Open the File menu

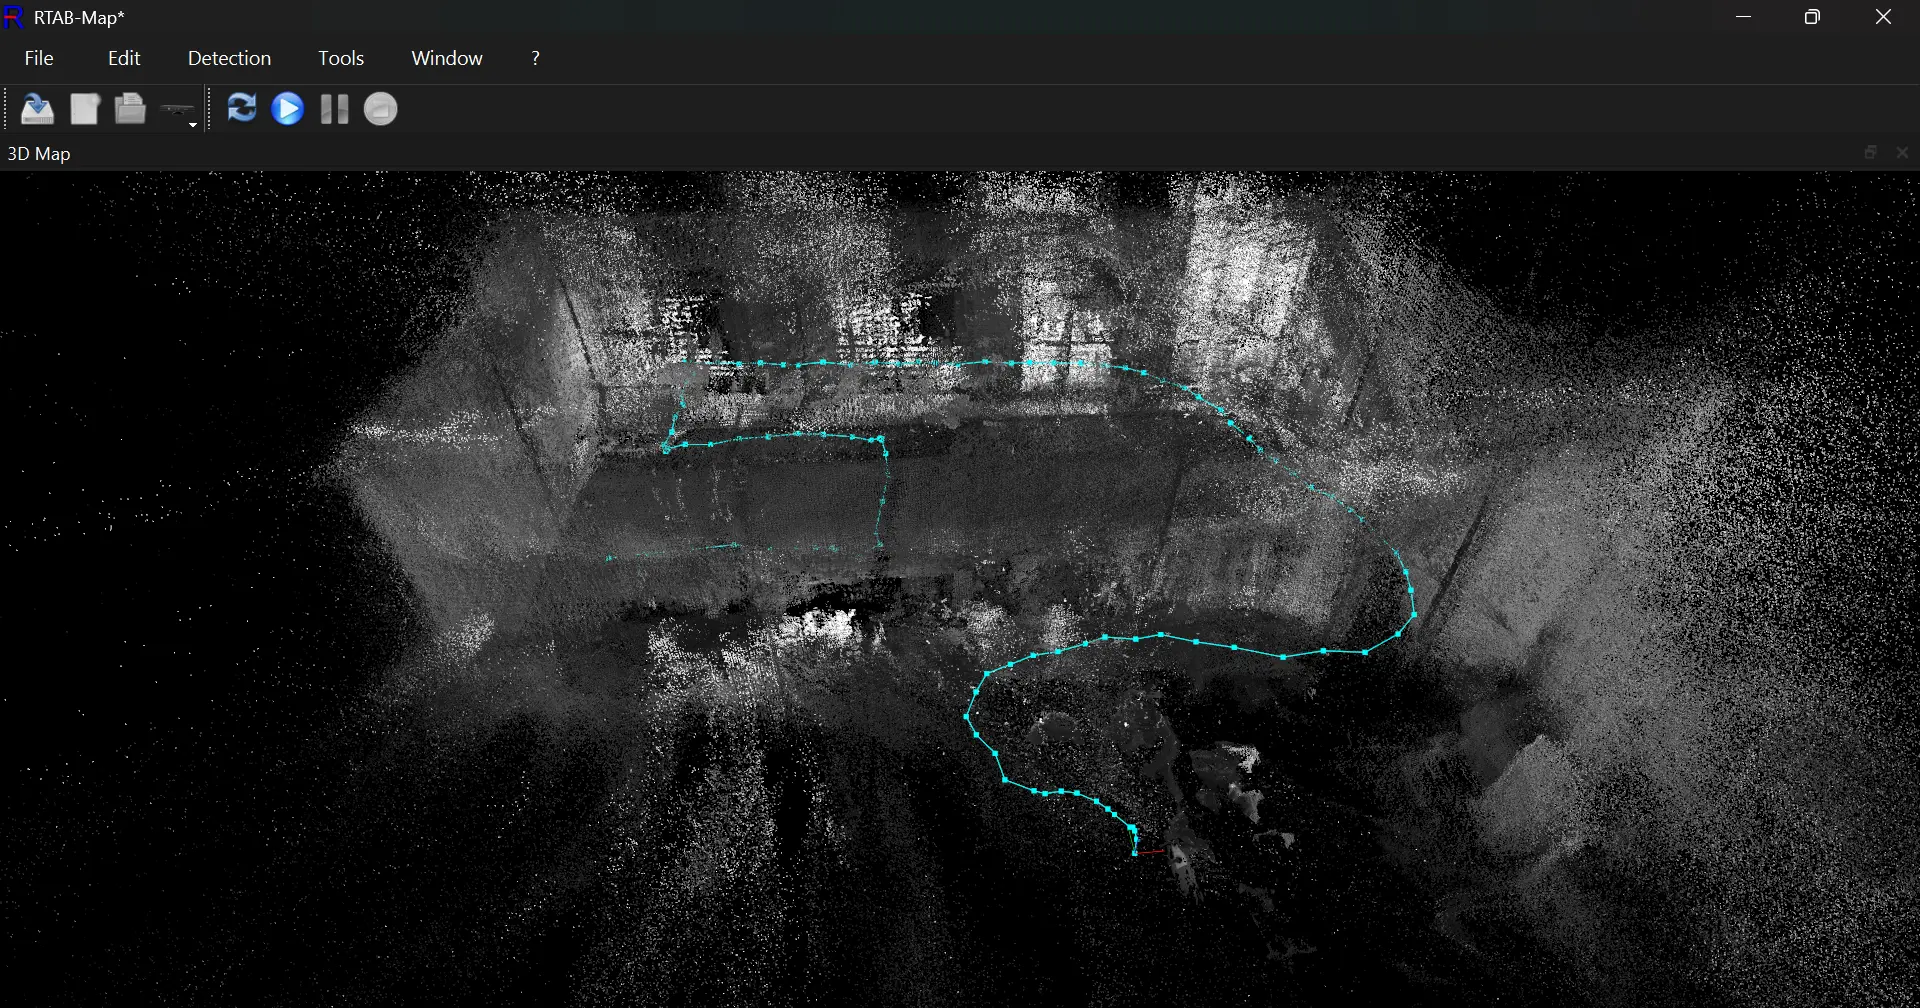tap(39, 58)
